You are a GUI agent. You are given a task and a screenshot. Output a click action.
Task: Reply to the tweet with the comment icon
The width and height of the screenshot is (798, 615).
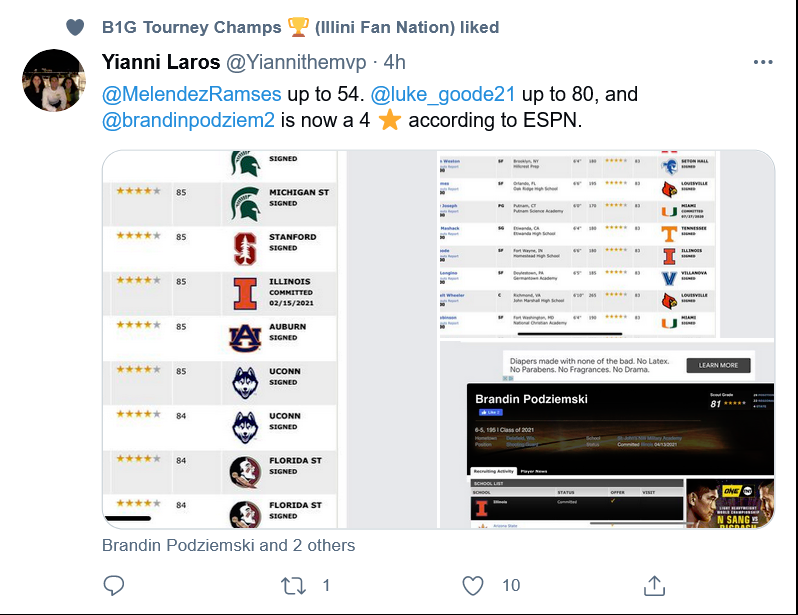[114, 585]
